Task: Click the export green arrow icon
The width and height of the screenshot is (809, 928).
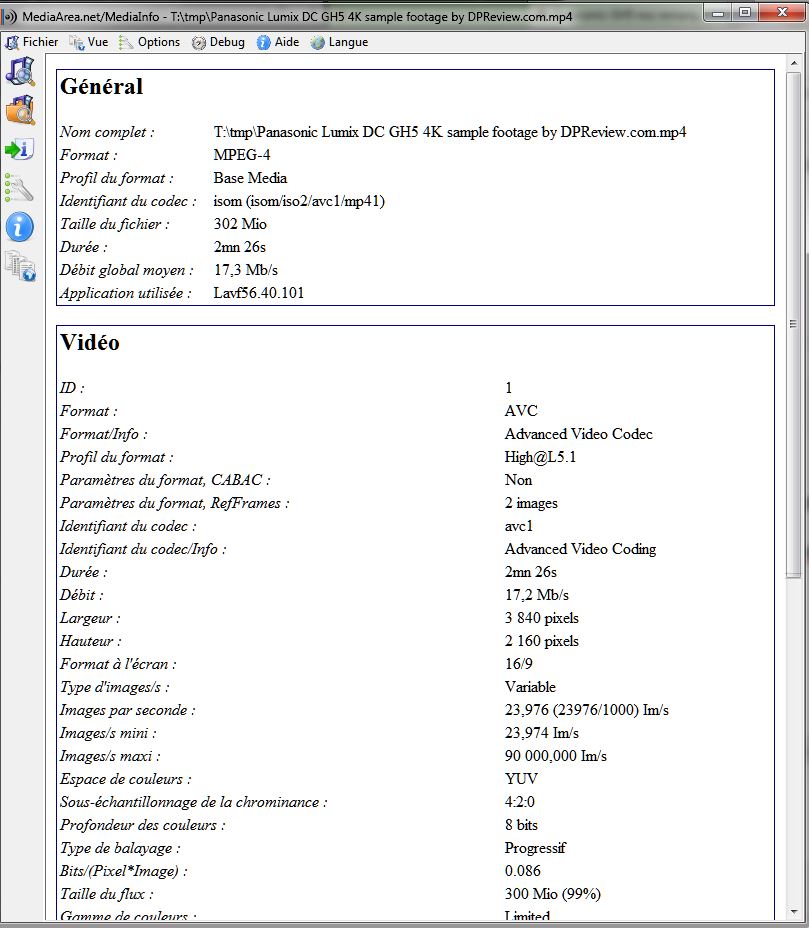Action: [x=21, y=149]
